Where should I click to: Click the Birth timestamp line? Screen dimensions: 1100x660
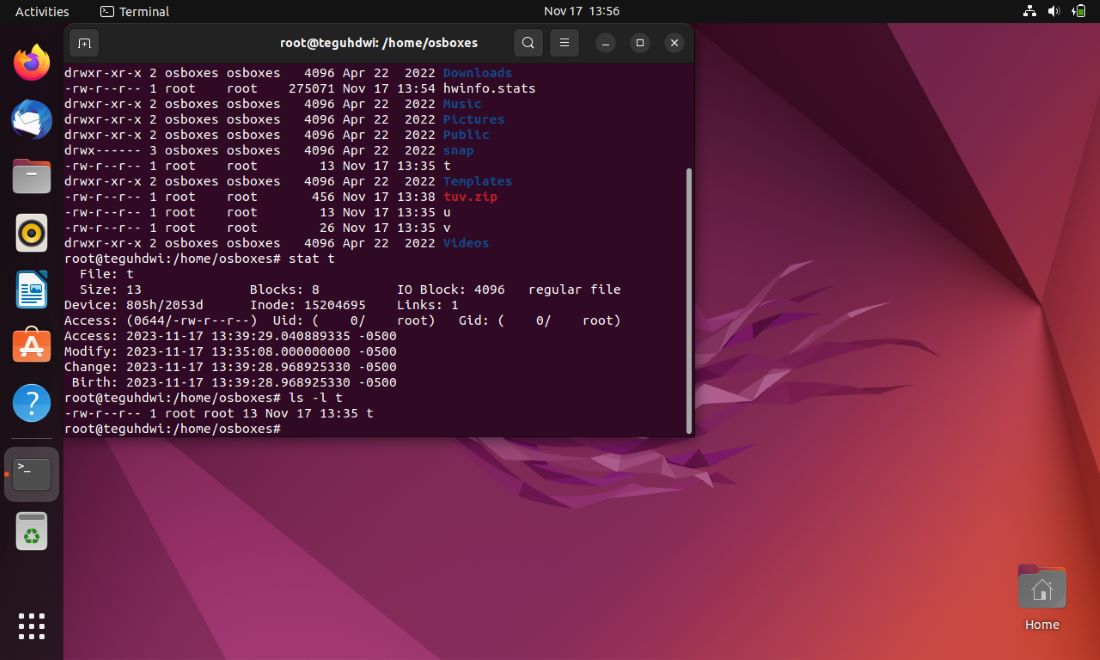[x=234, y=382]
